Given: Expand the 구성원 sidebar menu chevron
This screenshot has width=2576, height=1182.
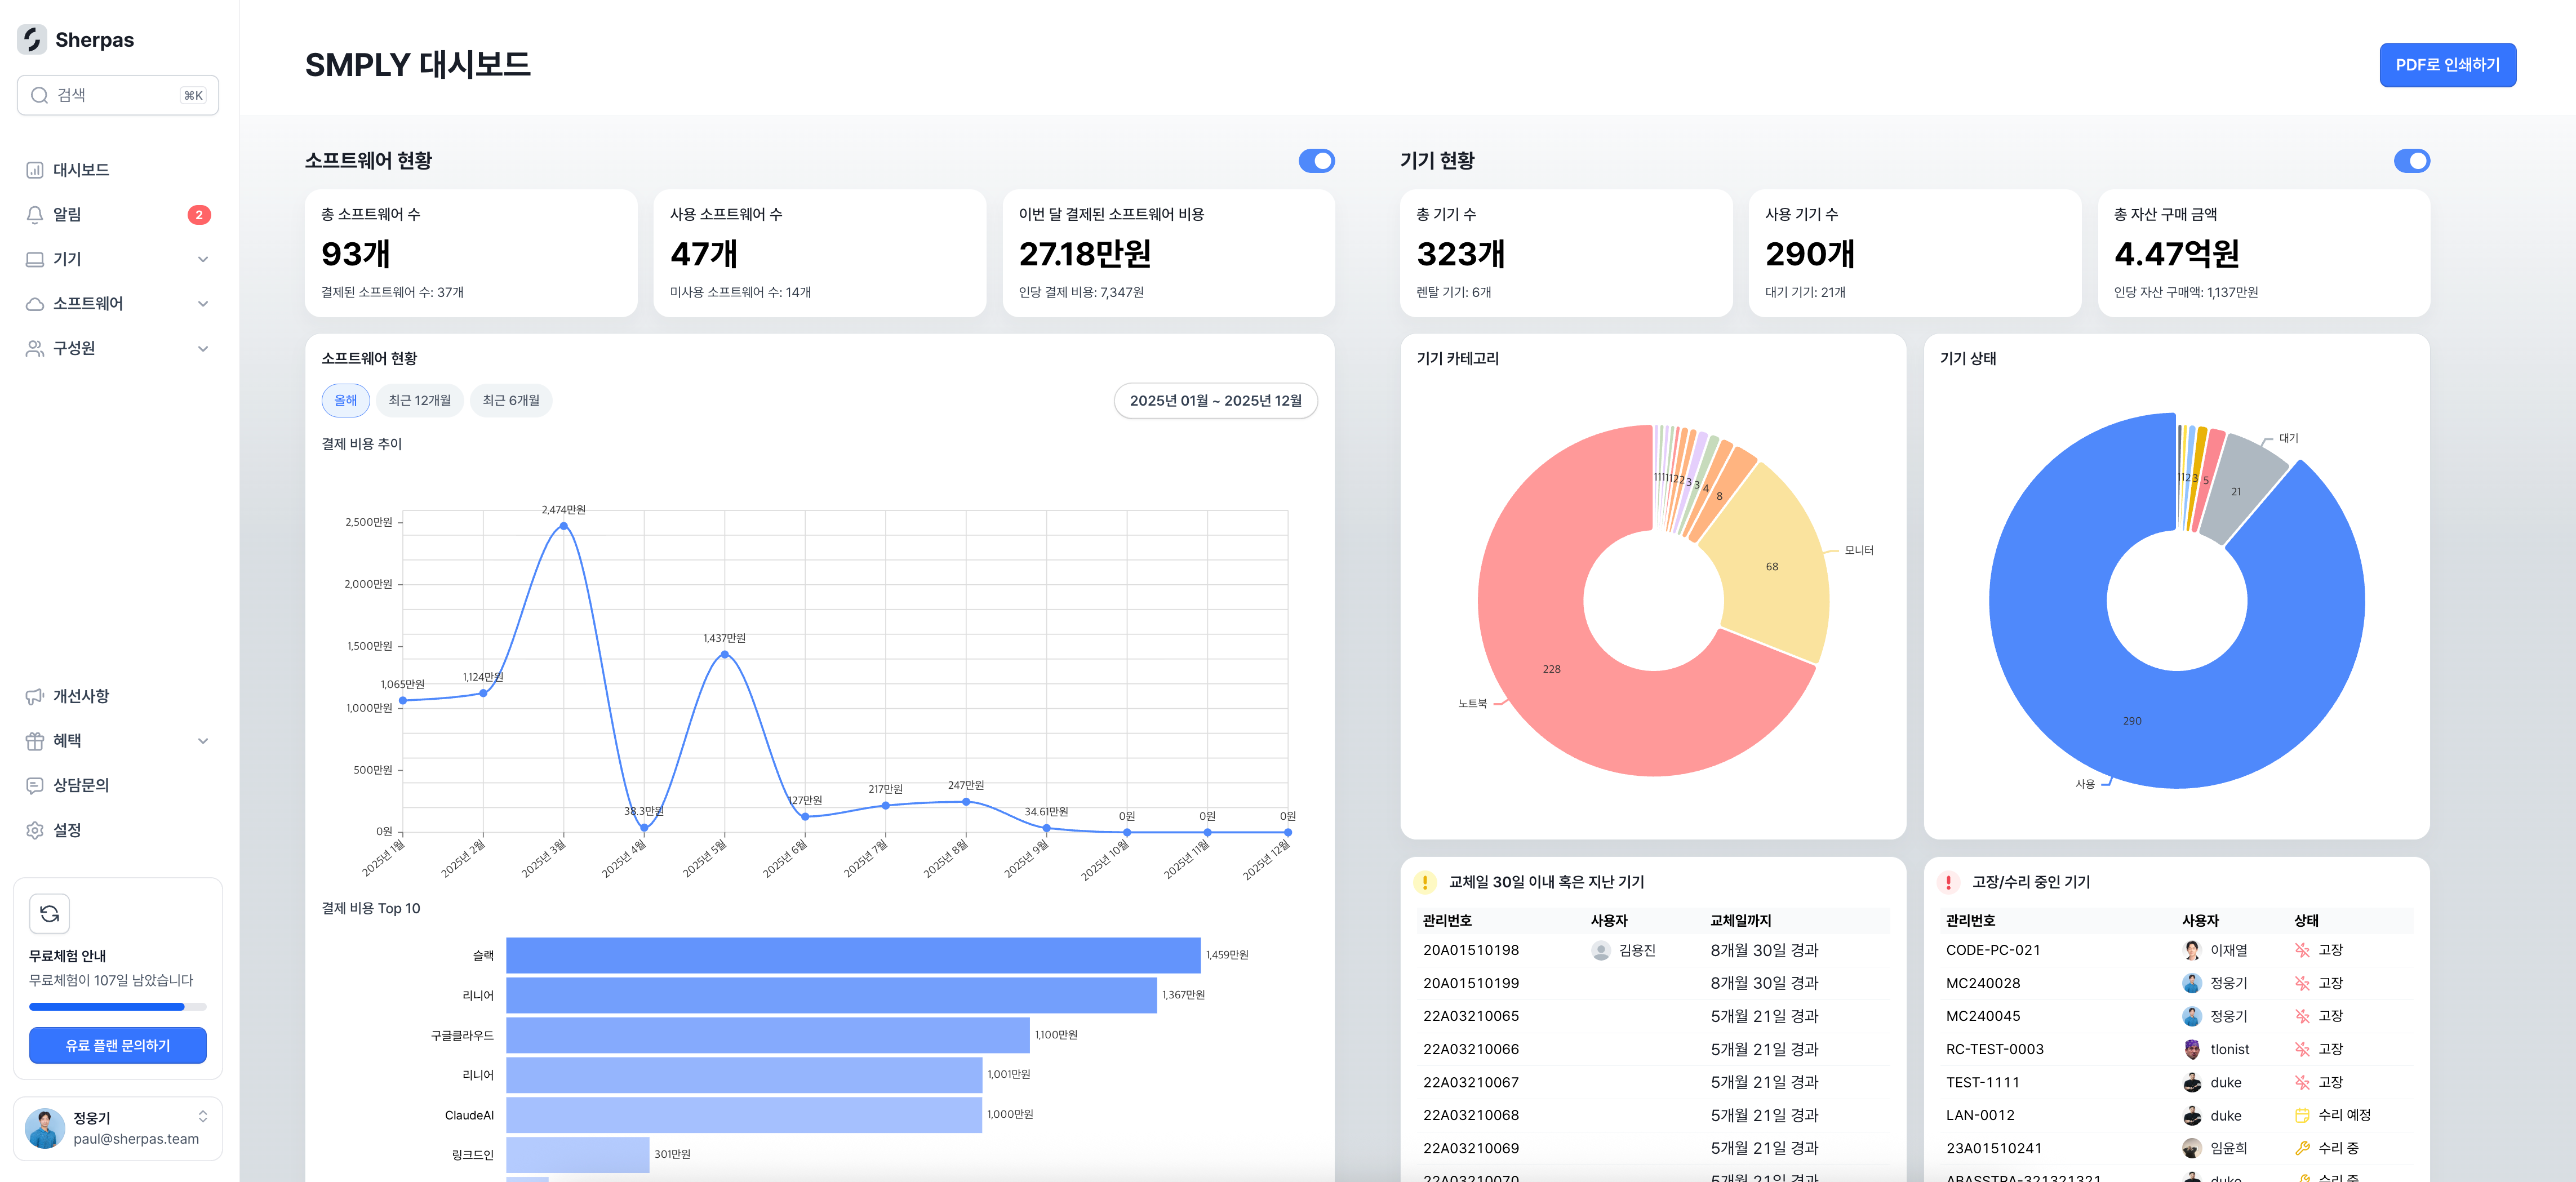Looking at the screenshot, I should click(x=203, y=349).
